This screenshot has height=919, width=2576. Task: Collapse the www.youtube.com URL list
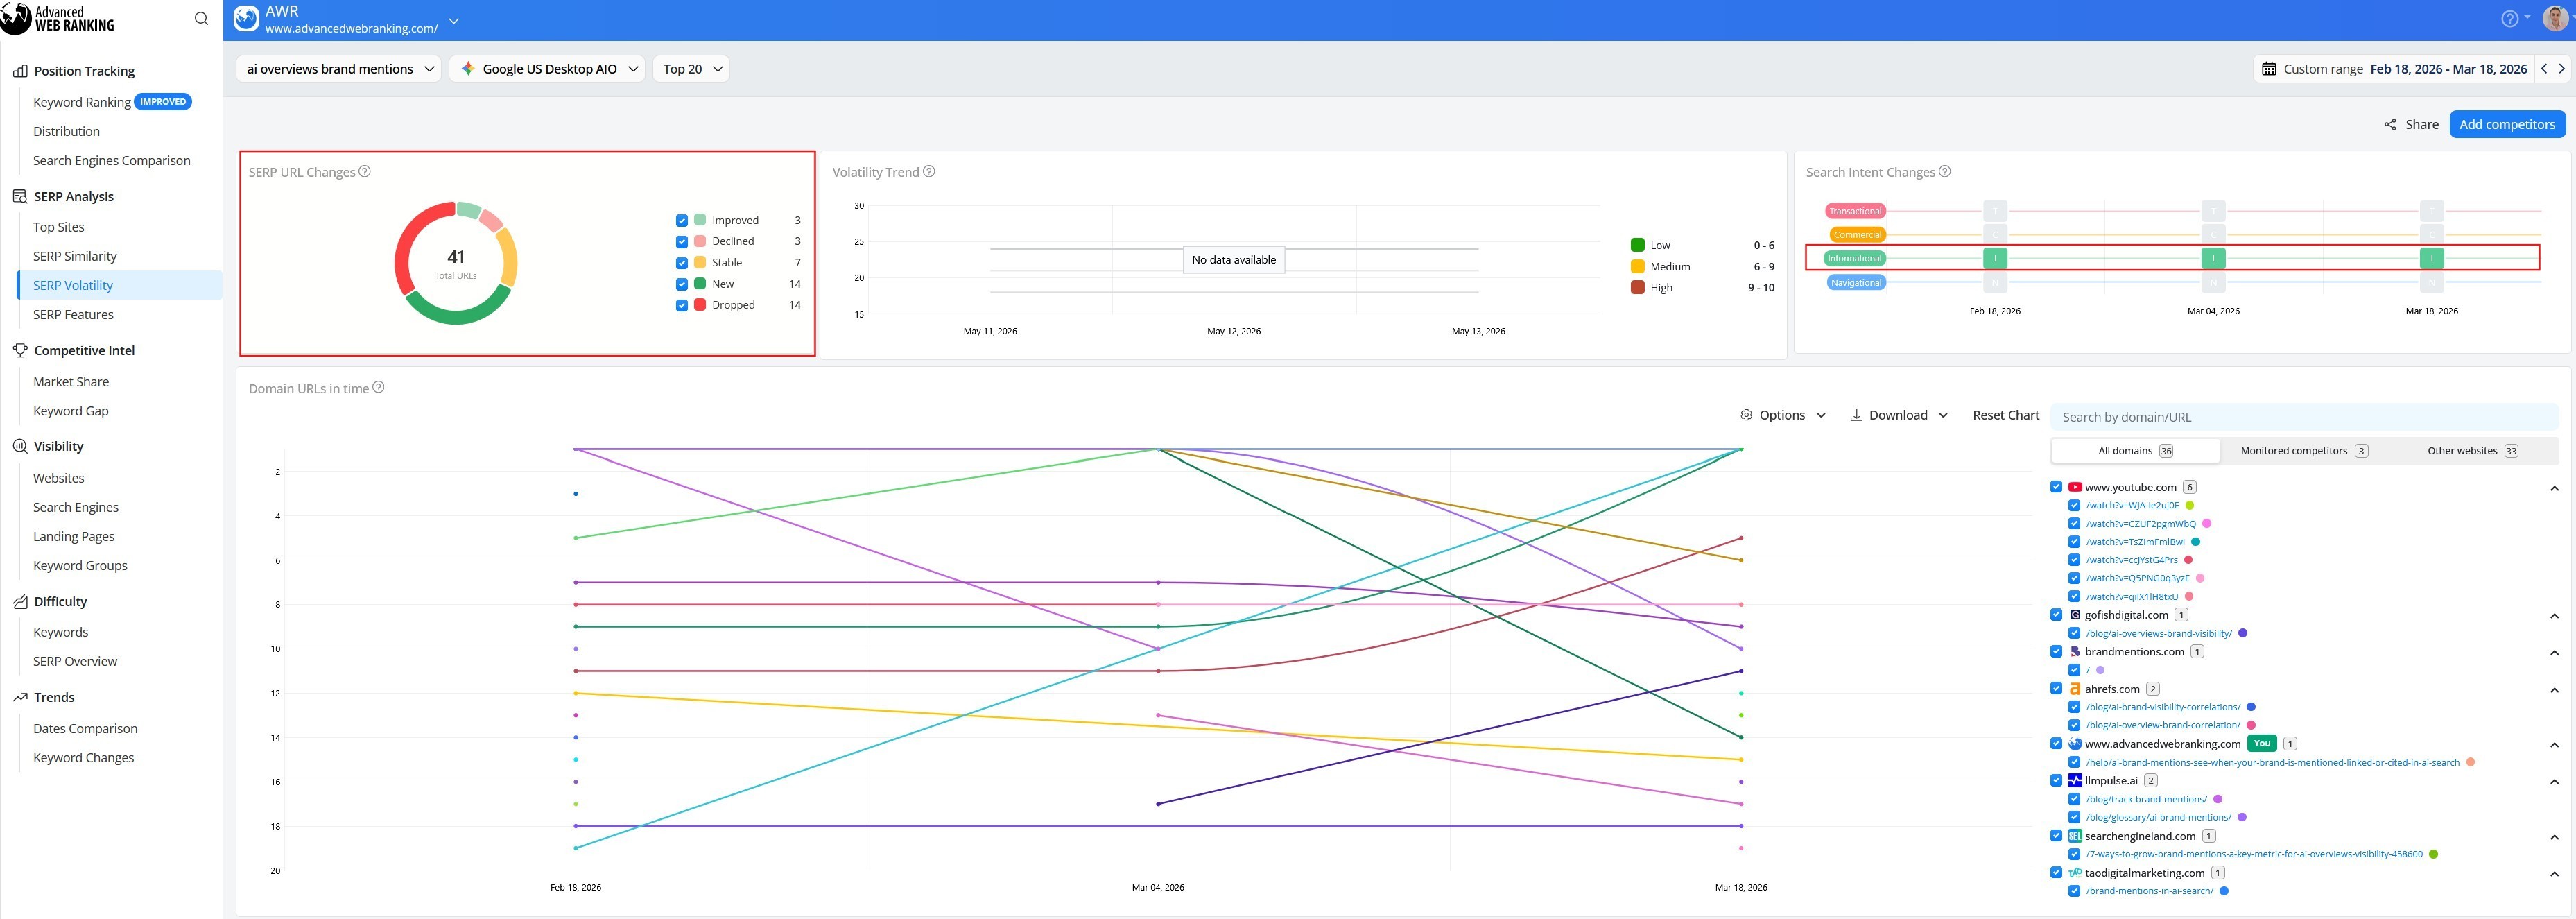(x=2554, y=488)
